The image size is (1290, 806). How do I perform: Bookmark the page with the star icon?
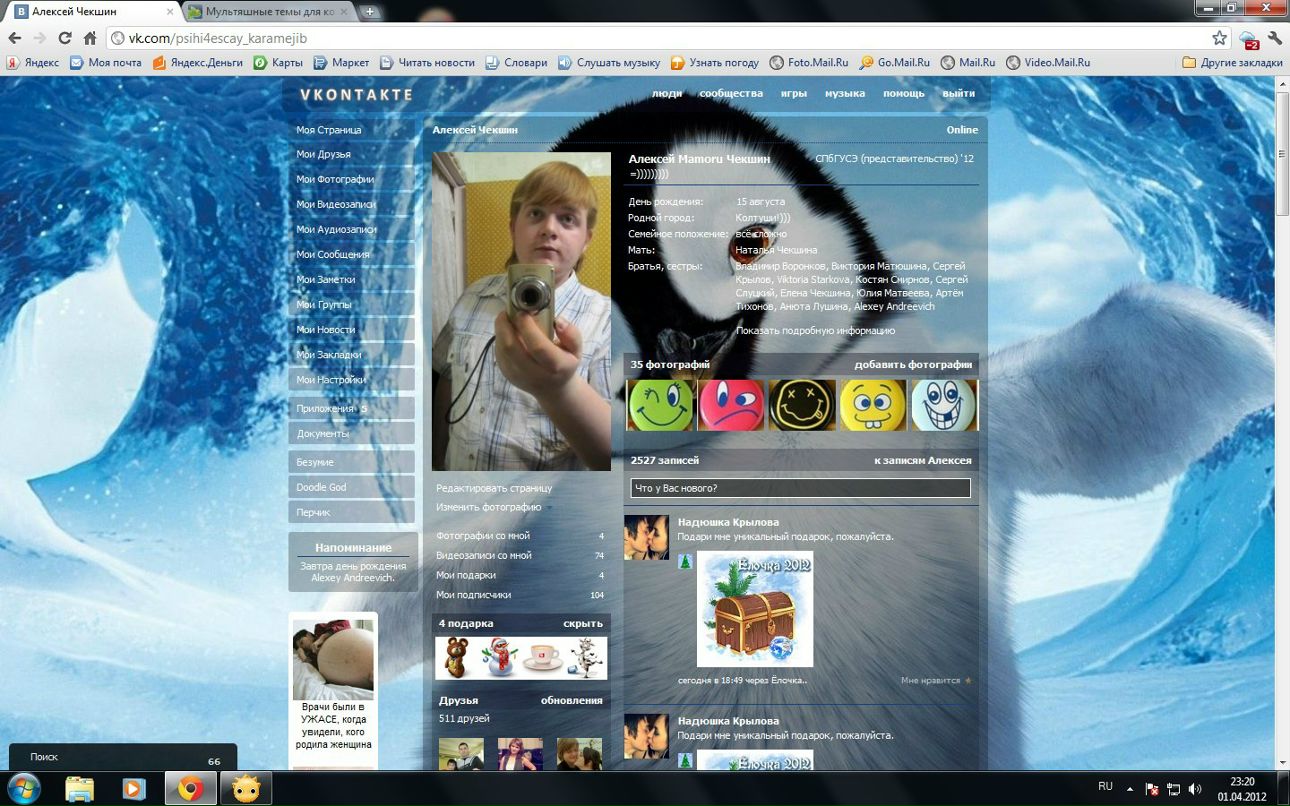click(1219, 38)
